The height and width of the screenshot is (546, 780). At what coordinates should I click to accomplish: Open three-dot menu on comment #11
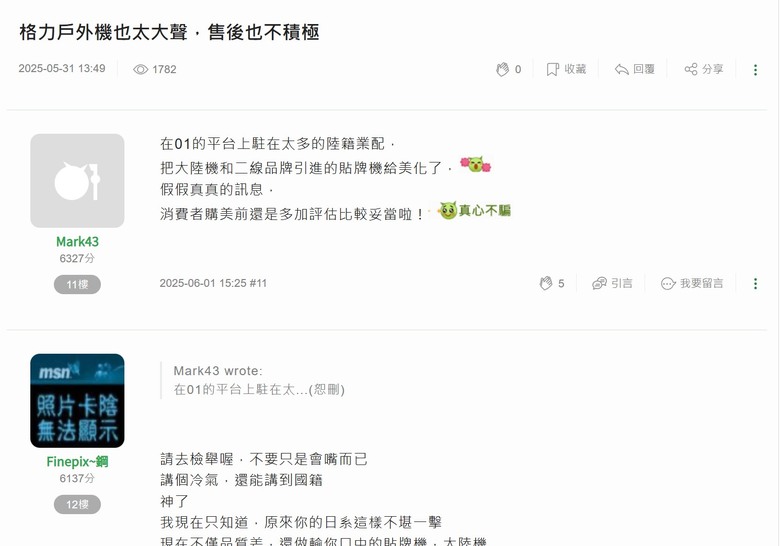755,283
